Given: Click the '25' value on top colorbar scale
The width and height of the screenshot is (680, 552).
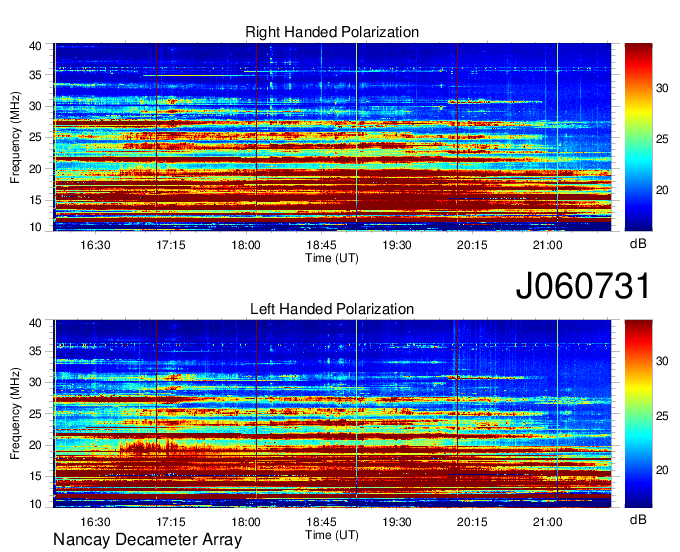Looking at the screenshot, I should 662,139.
